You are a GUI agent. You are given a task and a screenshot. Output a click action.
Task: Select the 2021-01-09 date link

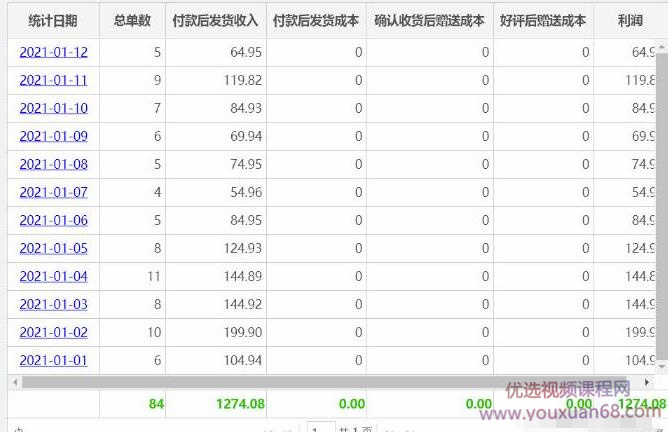coord(53,136)
